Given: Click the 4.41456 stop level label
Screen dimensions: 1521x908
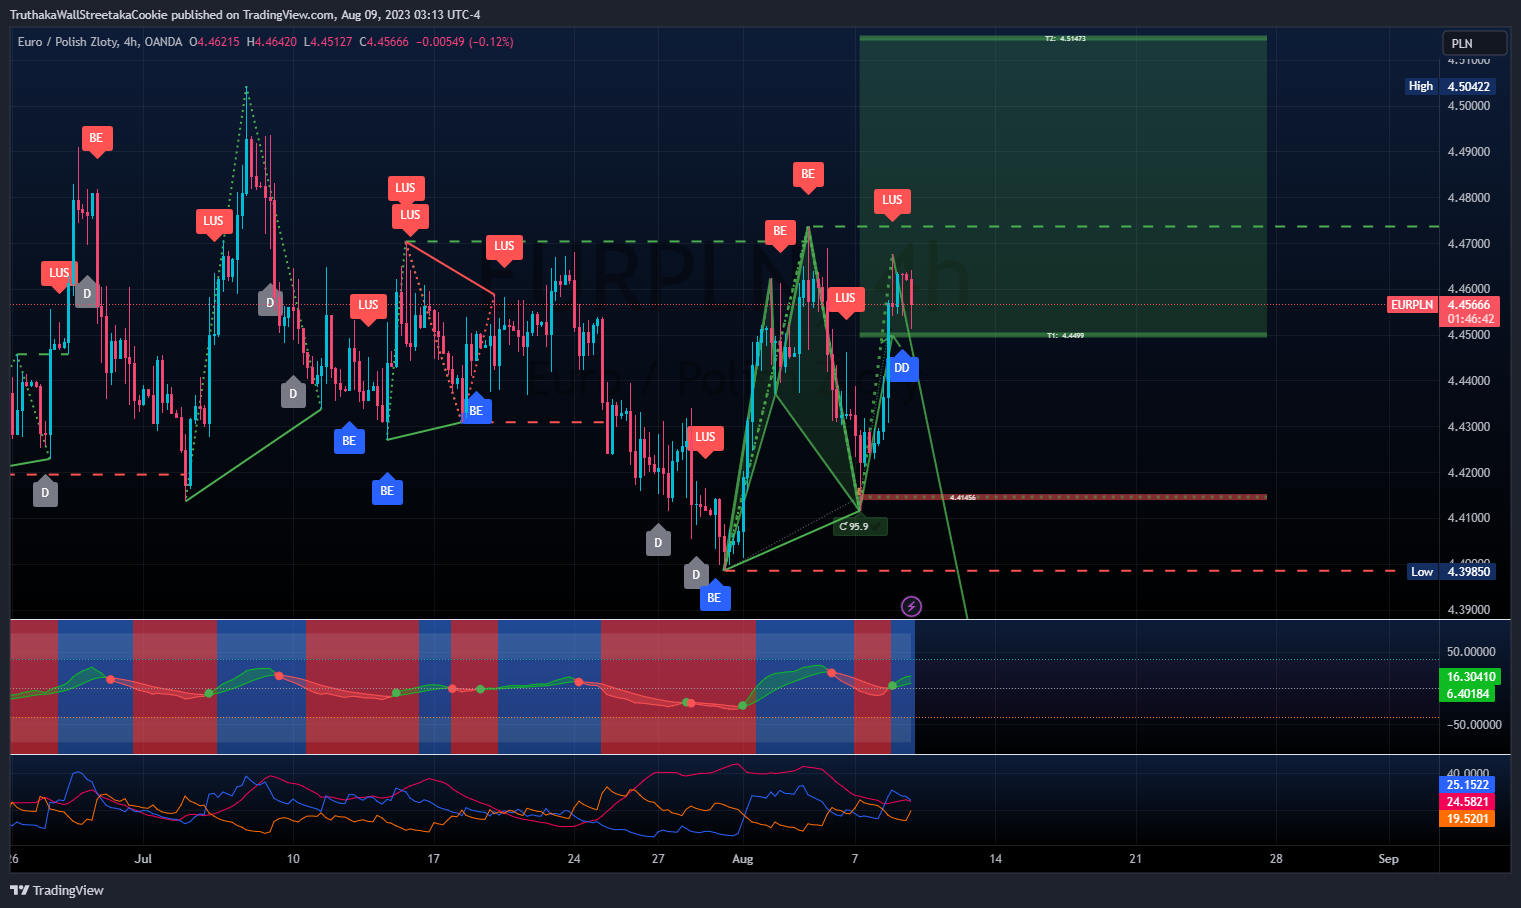Looking at the screenshot, I should click(963, 497).
